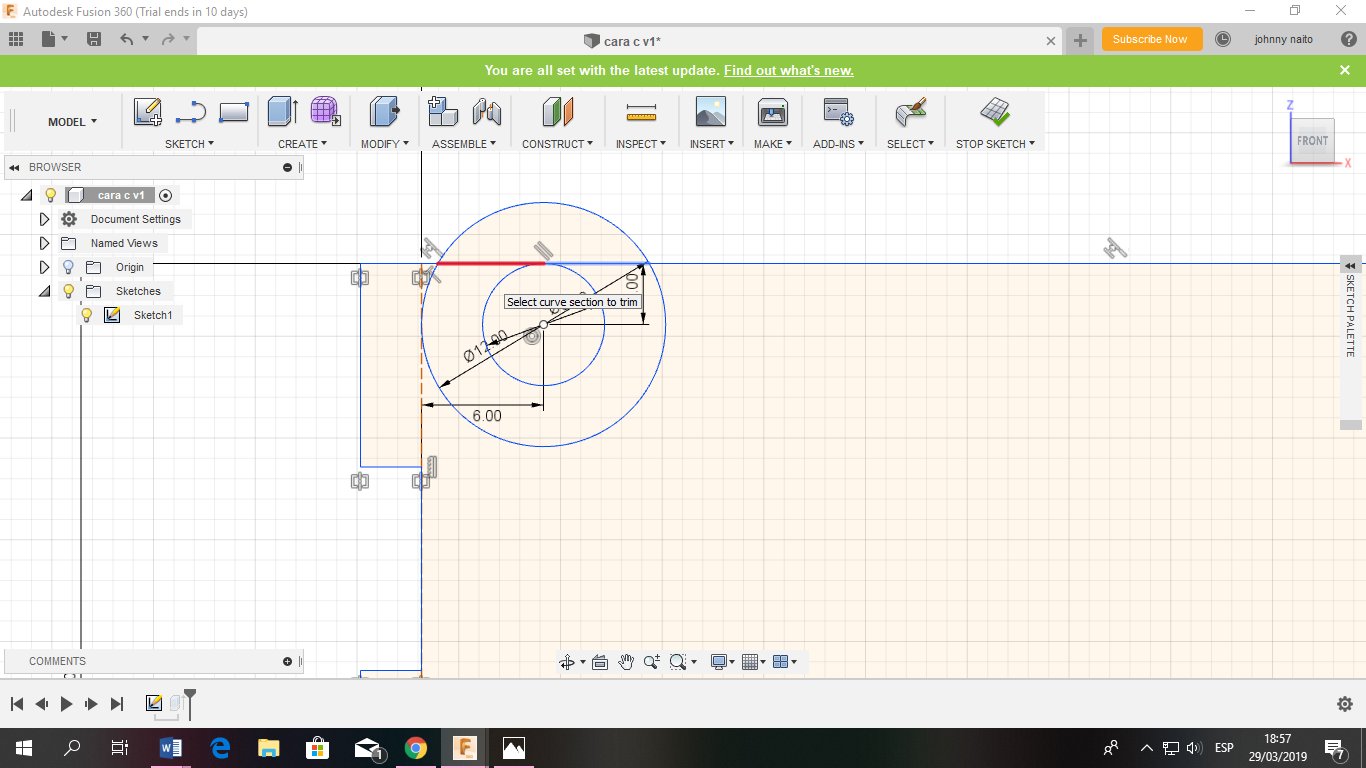Click the Insert Decal image icon
The height and width of the screenshot is (768, 1366).
click(x=711, y=111)
